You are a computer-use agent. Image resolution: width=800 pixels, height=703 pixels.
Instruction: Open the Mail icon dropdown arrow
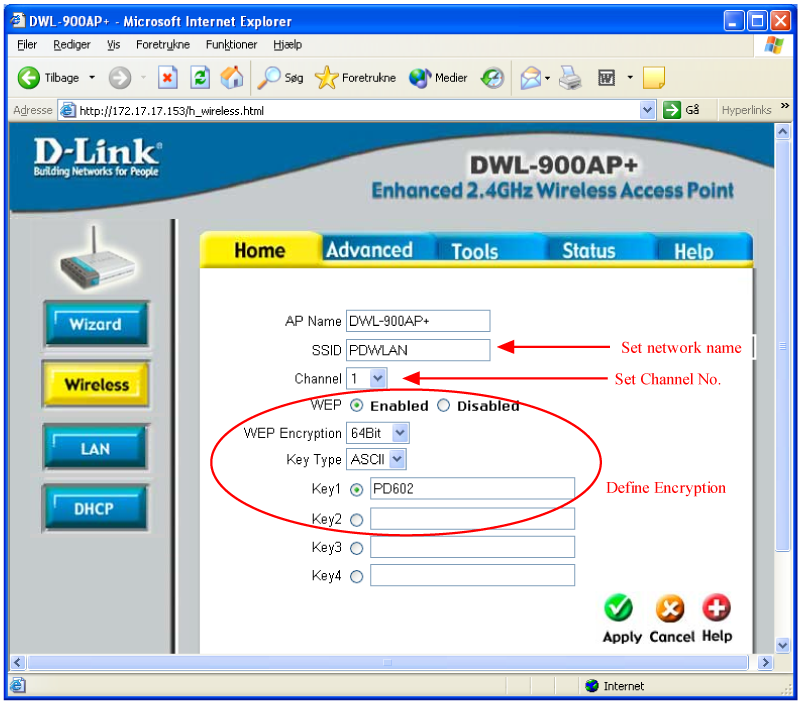(547, 78)
